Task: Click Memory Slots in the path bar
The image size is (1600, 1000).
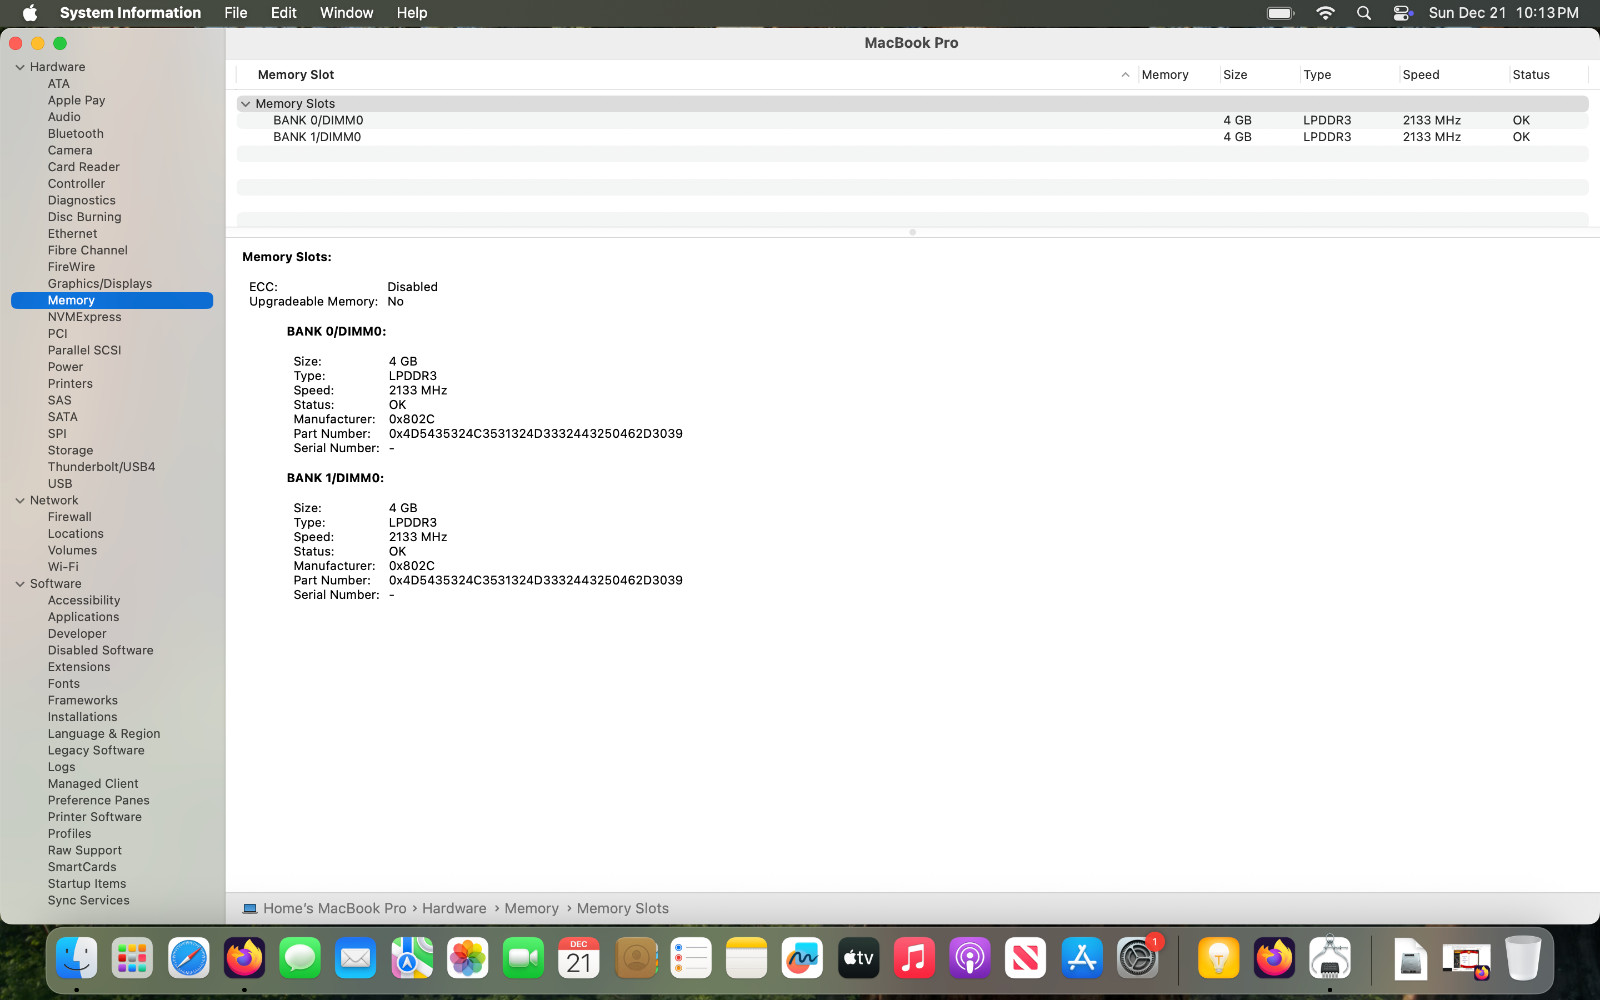Action: (x=622, y=909)
